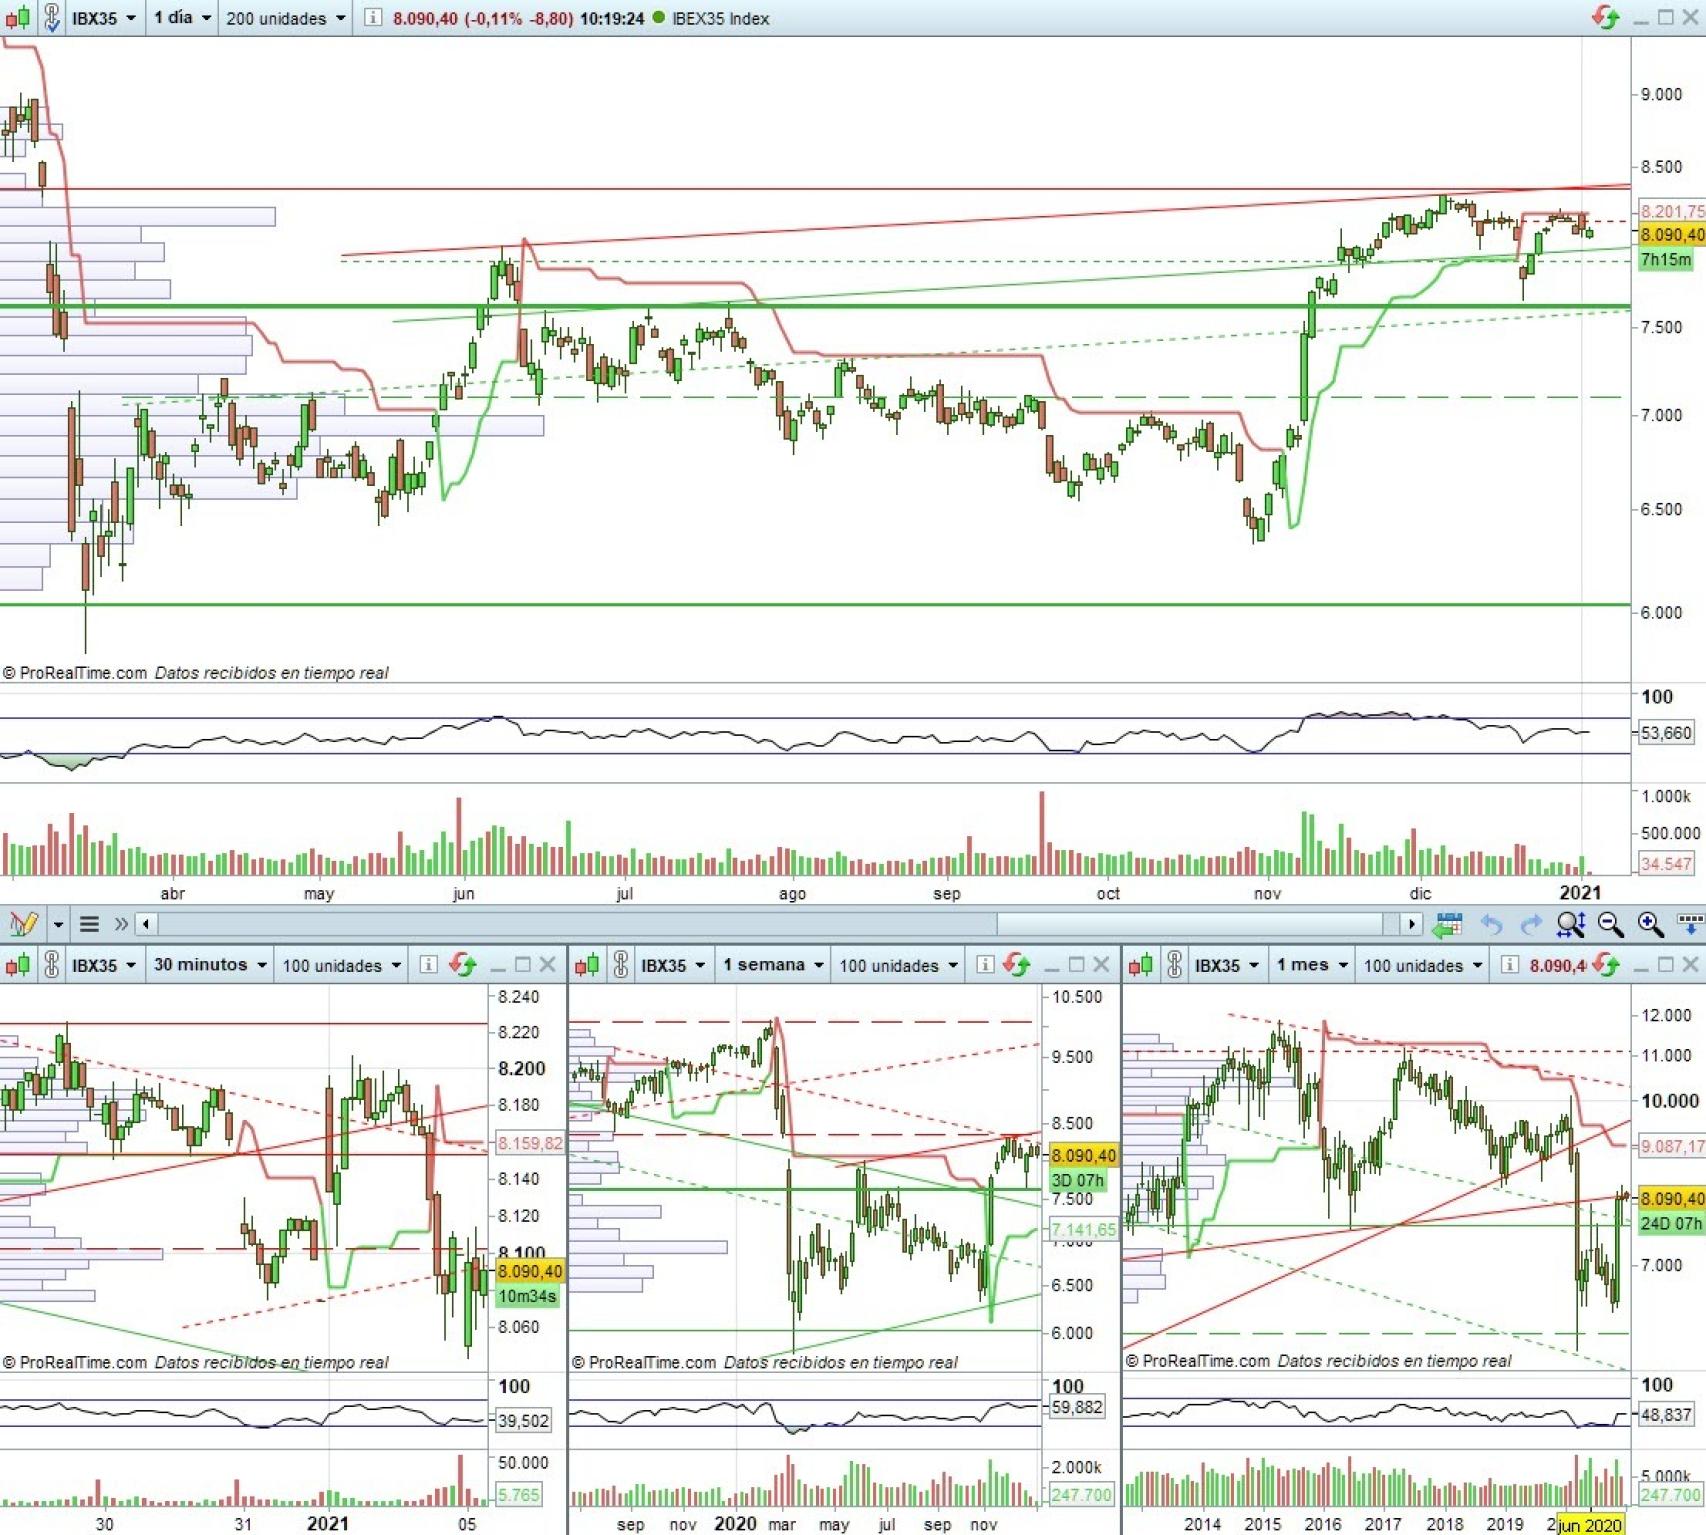Open the '1 día' timeframe dropdown

[x=182, y=18]
